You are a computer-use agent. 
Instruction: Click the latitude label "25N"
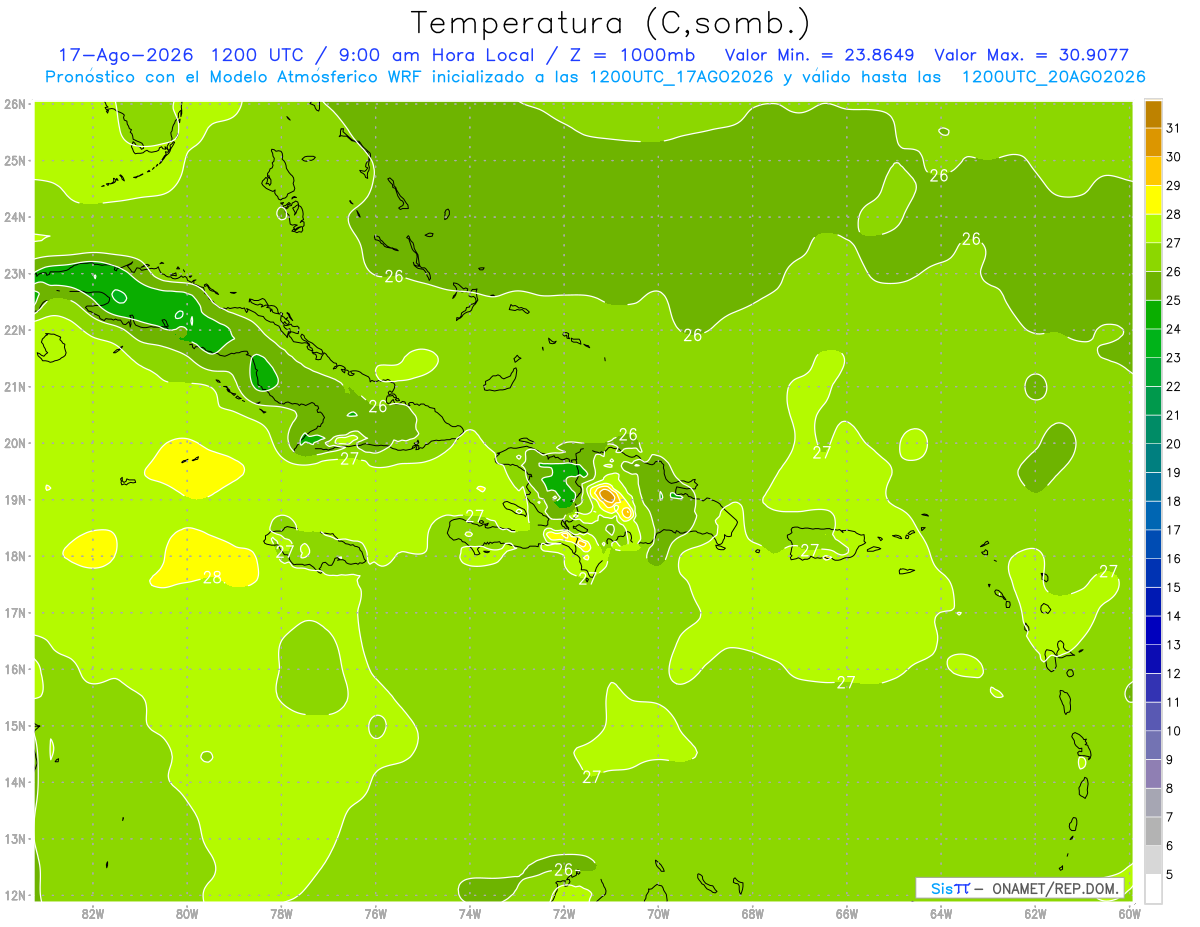[x=15, y=161]
